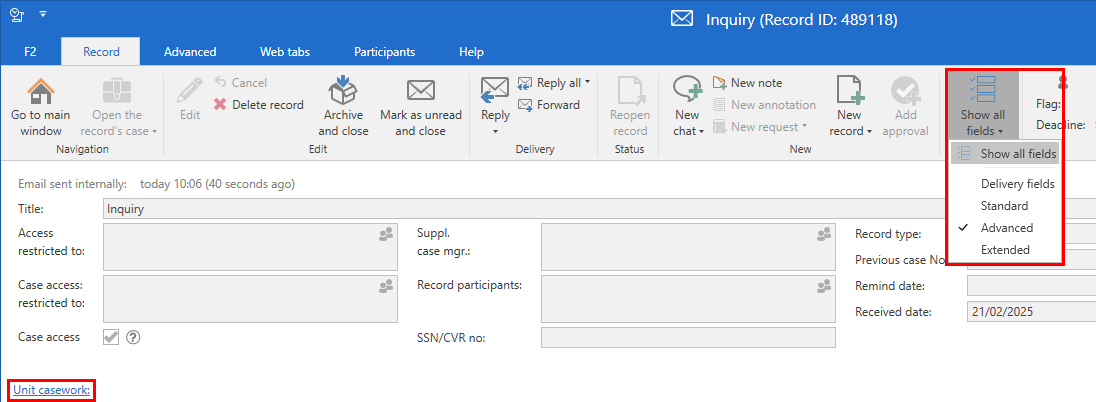Choose Extended from the fields menu

coord(1005,250)
